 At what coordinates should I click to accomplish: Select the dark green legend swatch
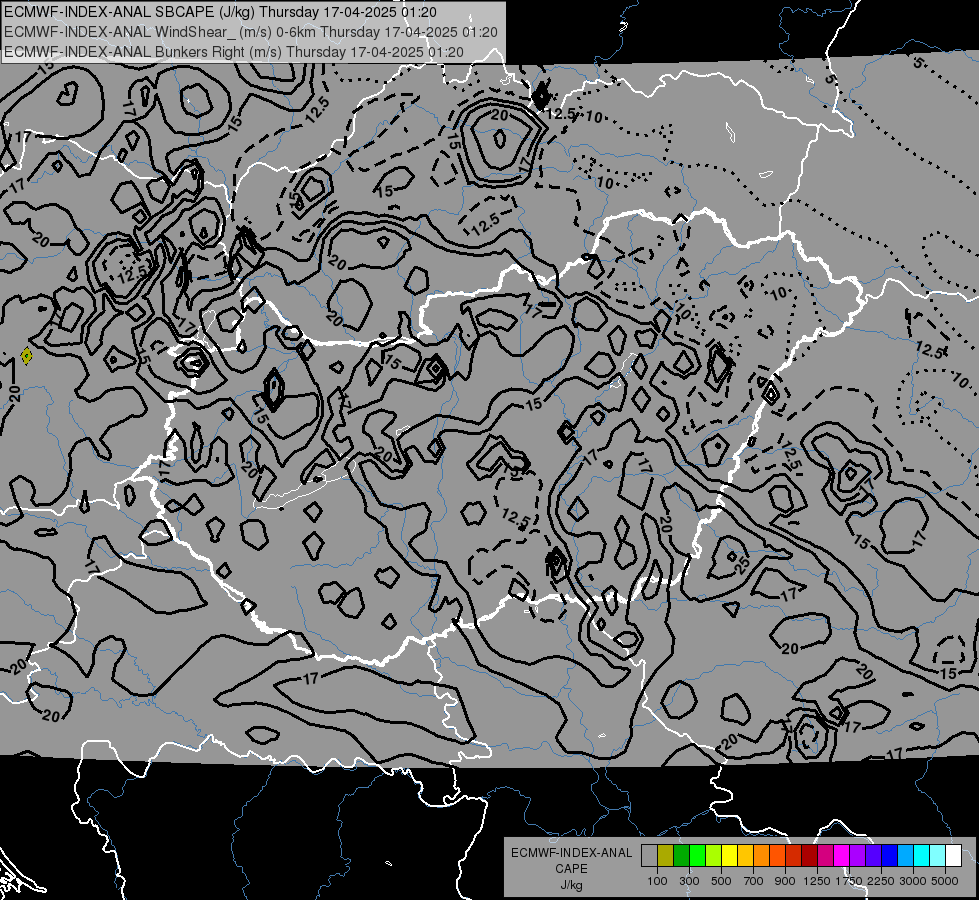[x=681, y=856]
